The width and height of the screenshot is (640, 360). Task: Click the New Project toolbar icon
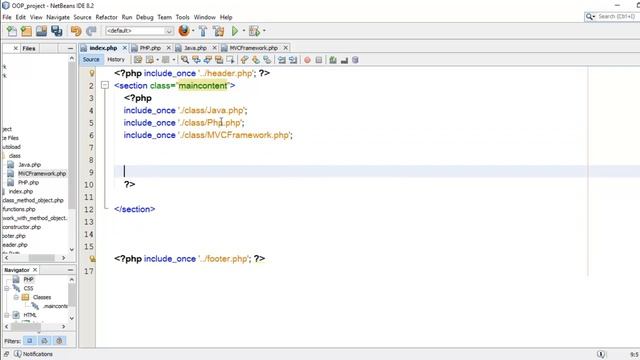coord(27,31)
